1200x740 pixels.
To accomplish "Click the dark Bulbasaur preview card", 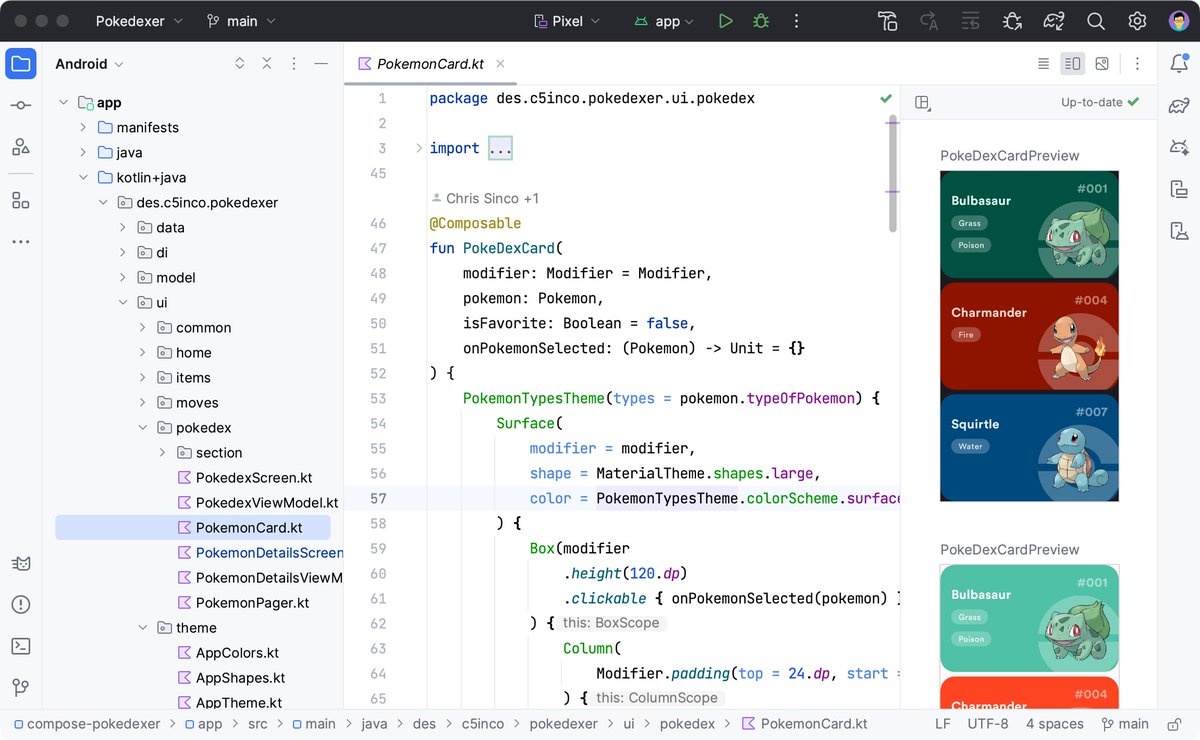I will (1029, 225).
